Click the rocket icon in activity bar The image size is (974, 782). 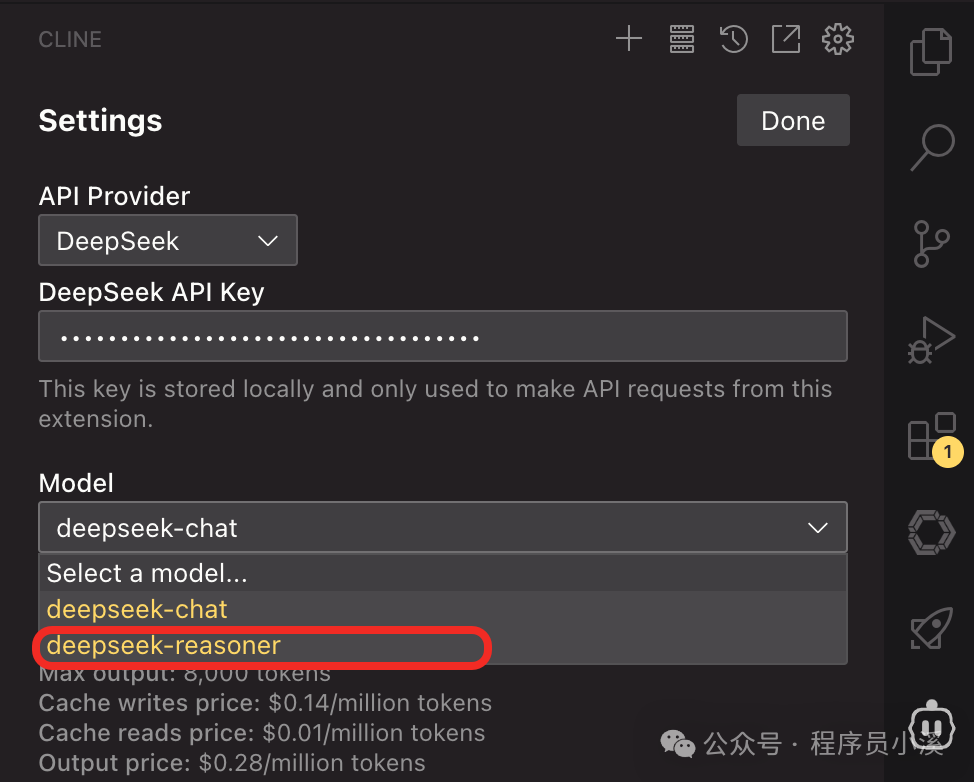coord(931,627)
